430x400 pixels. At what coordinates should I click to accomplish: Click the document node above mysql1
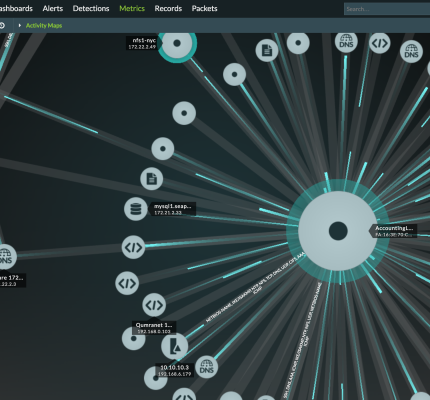pos(152,179)
